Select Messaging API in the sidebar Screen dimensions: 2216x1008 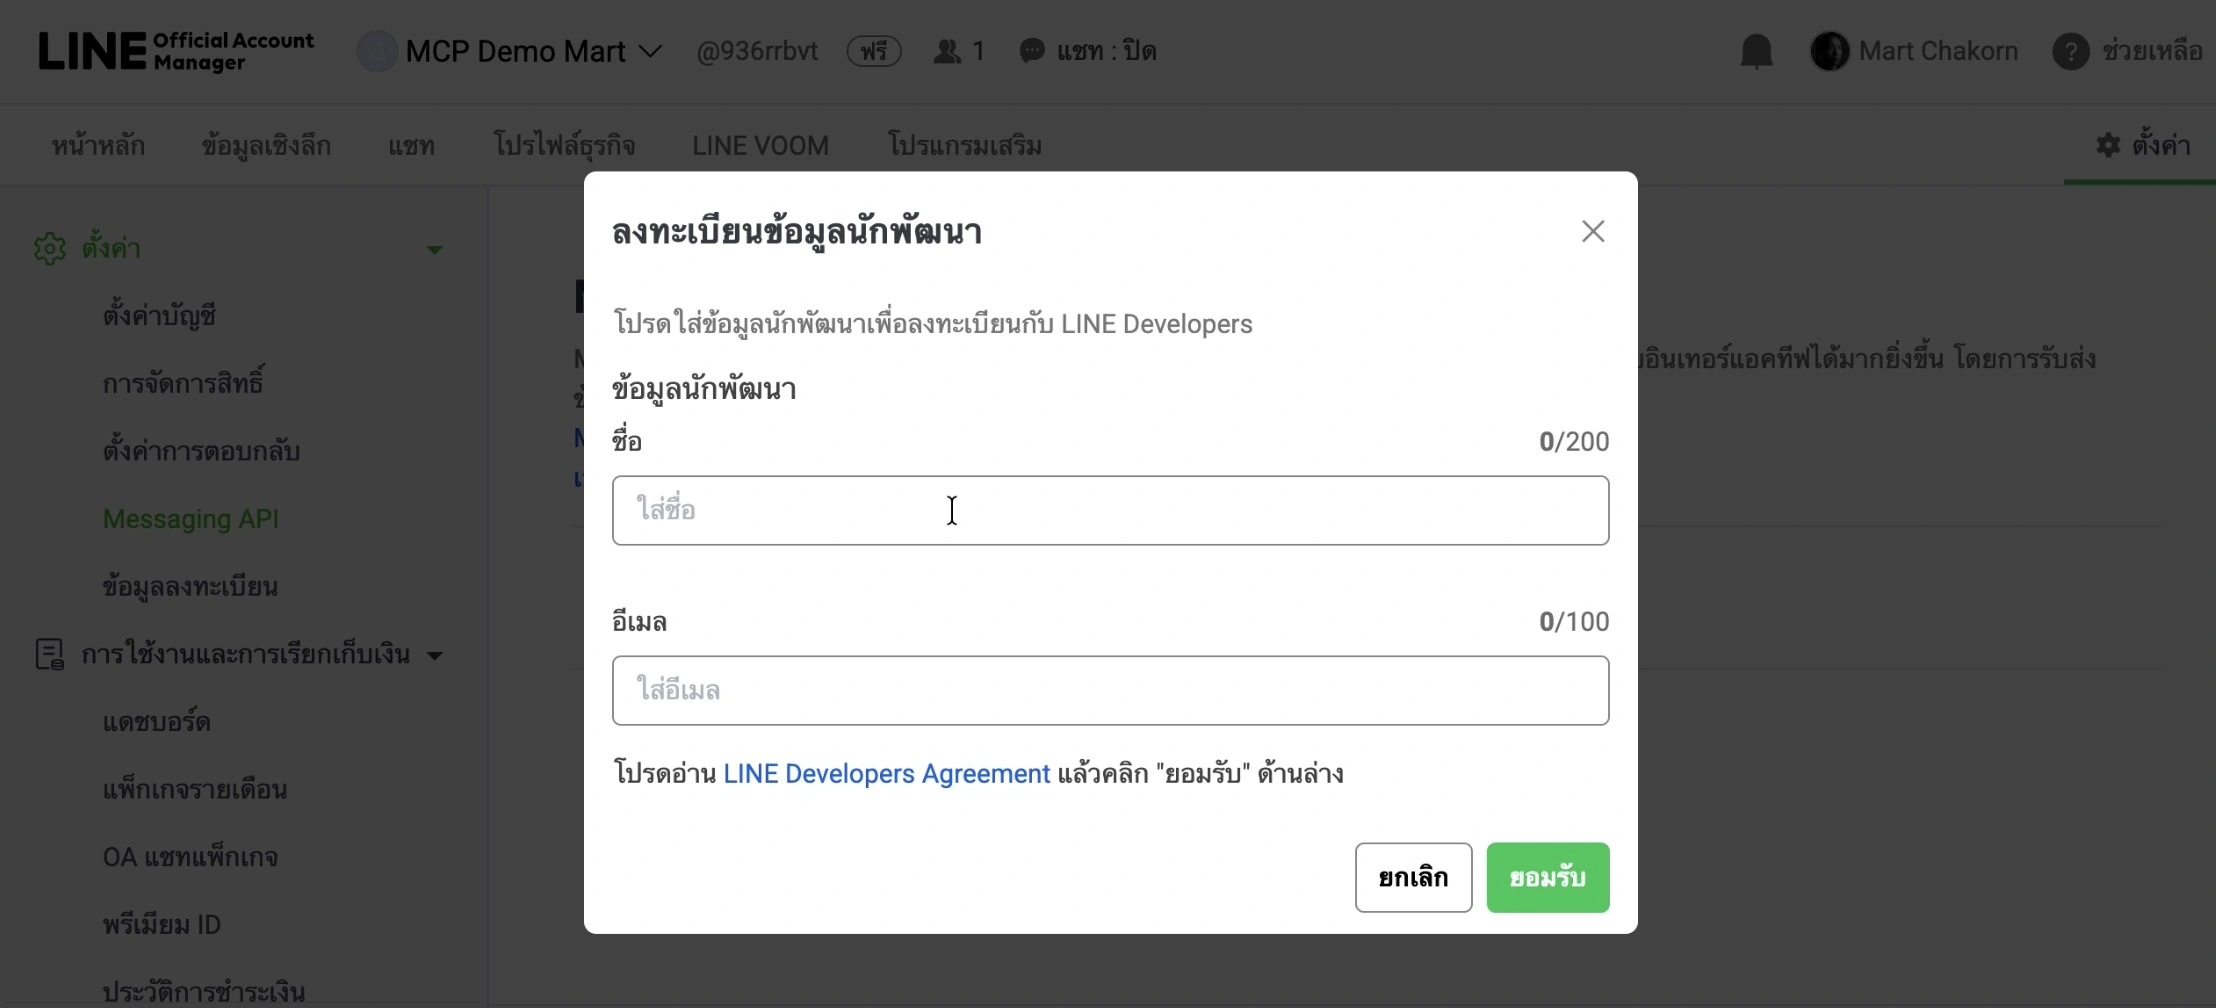coord(191,519)
